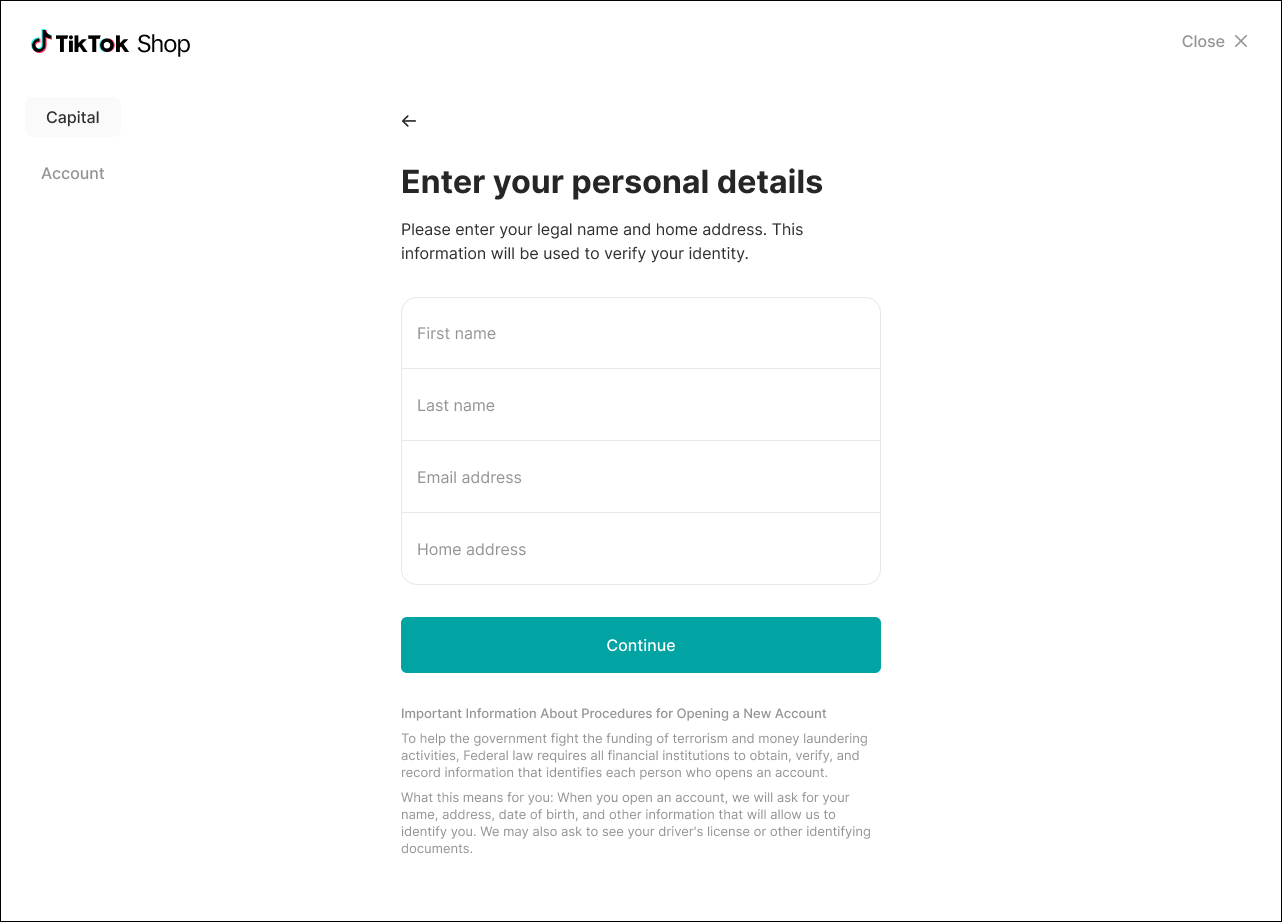The height and width of the screenshot is (922, 1282).
Task: Click the word 'identity' in the description
Action: point(714,254)
